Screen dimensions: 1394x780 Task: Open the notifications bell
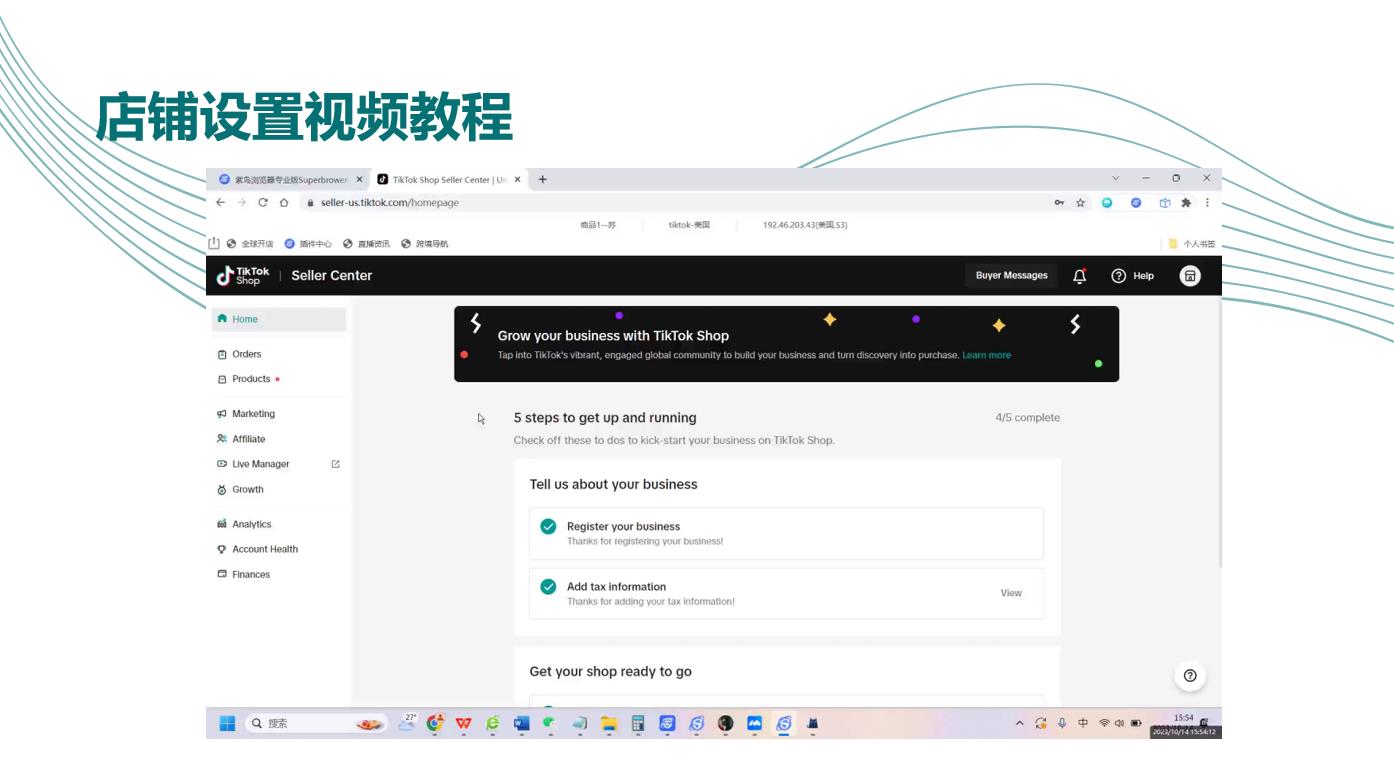point(1080,276)
